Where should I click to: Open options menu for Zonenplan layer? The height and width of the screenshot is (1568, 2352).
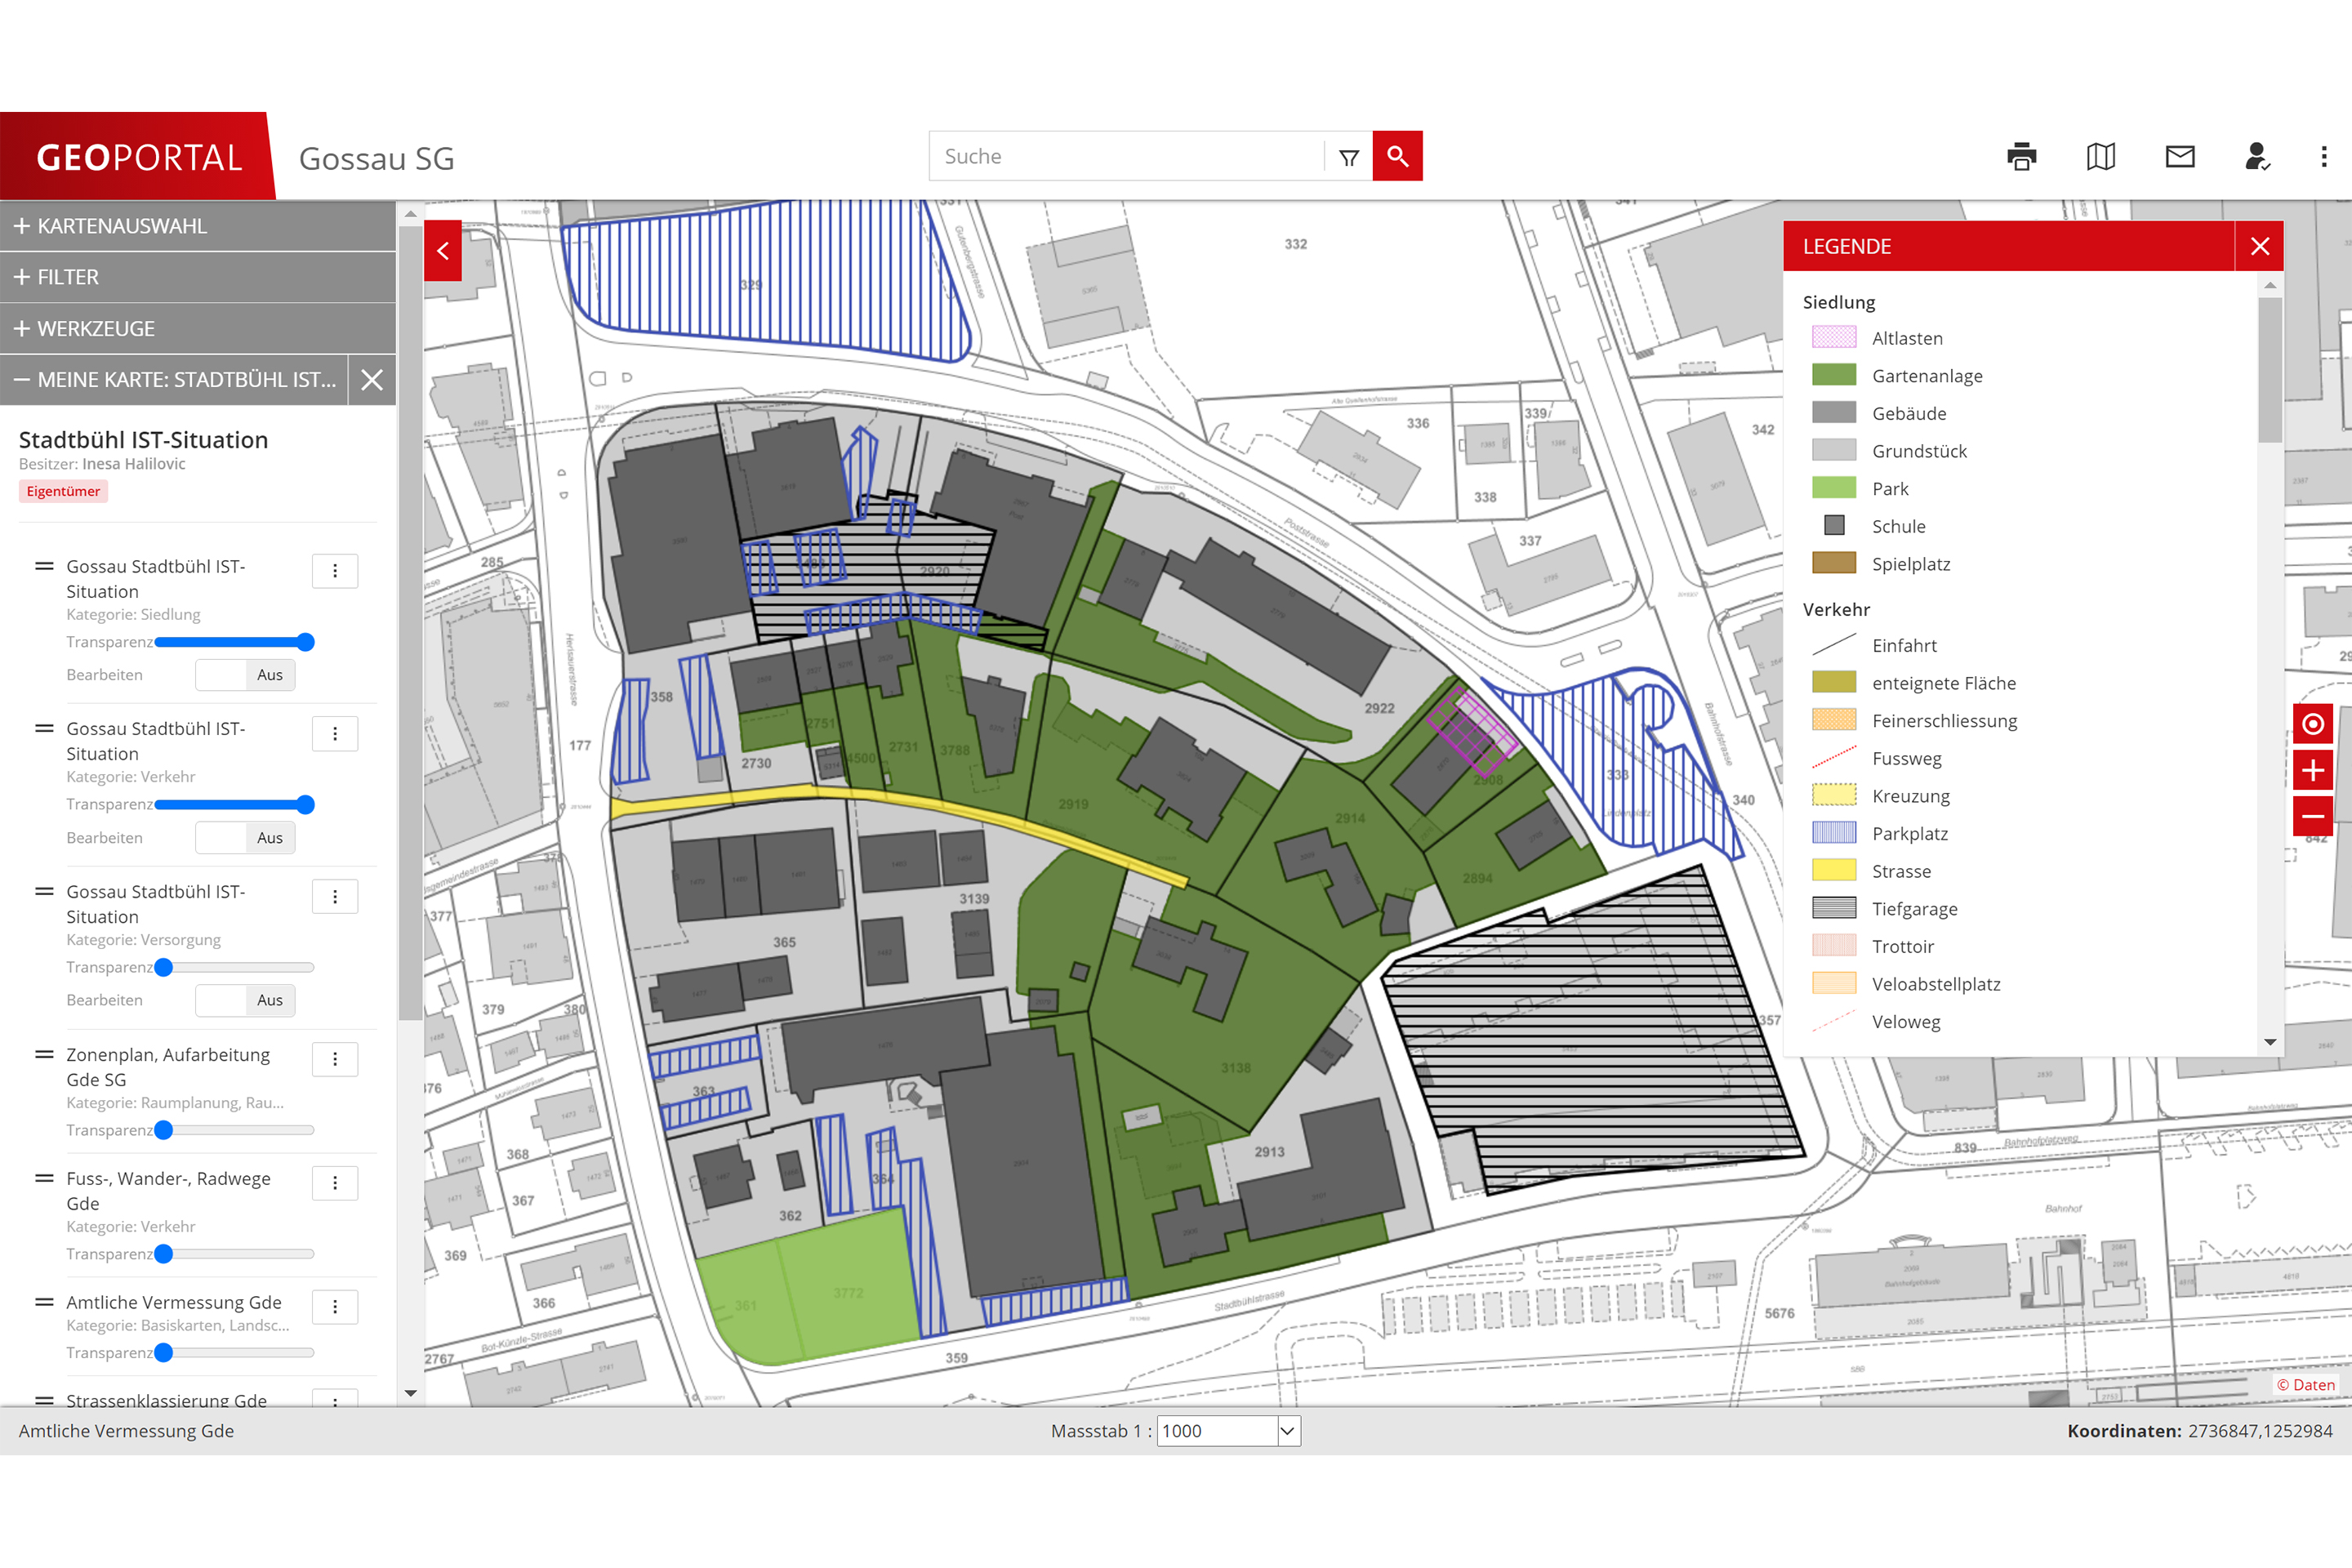pos(335,1059)
